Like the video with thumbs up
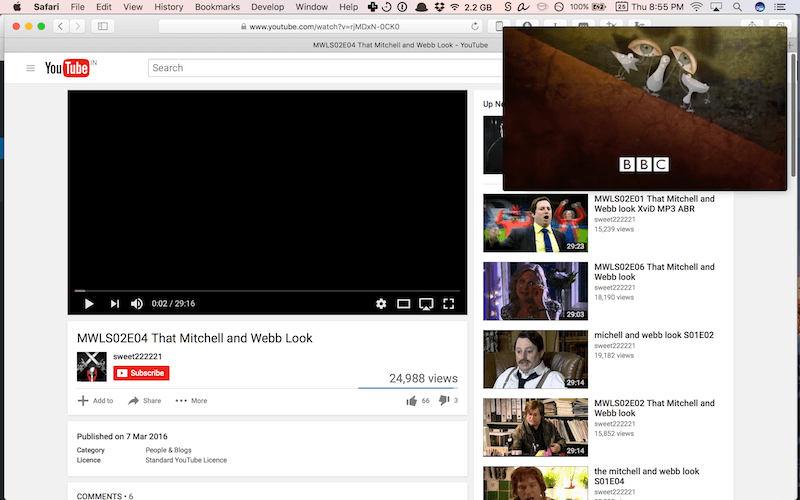 tap(411, 400)
